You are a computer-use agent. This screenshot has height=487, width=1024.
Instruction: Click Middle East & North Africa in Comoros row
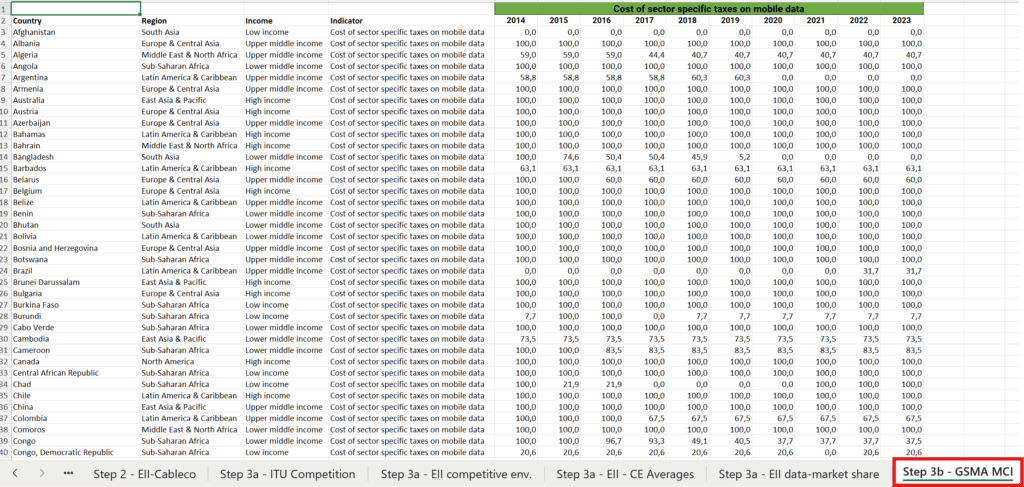pos(192,430)
